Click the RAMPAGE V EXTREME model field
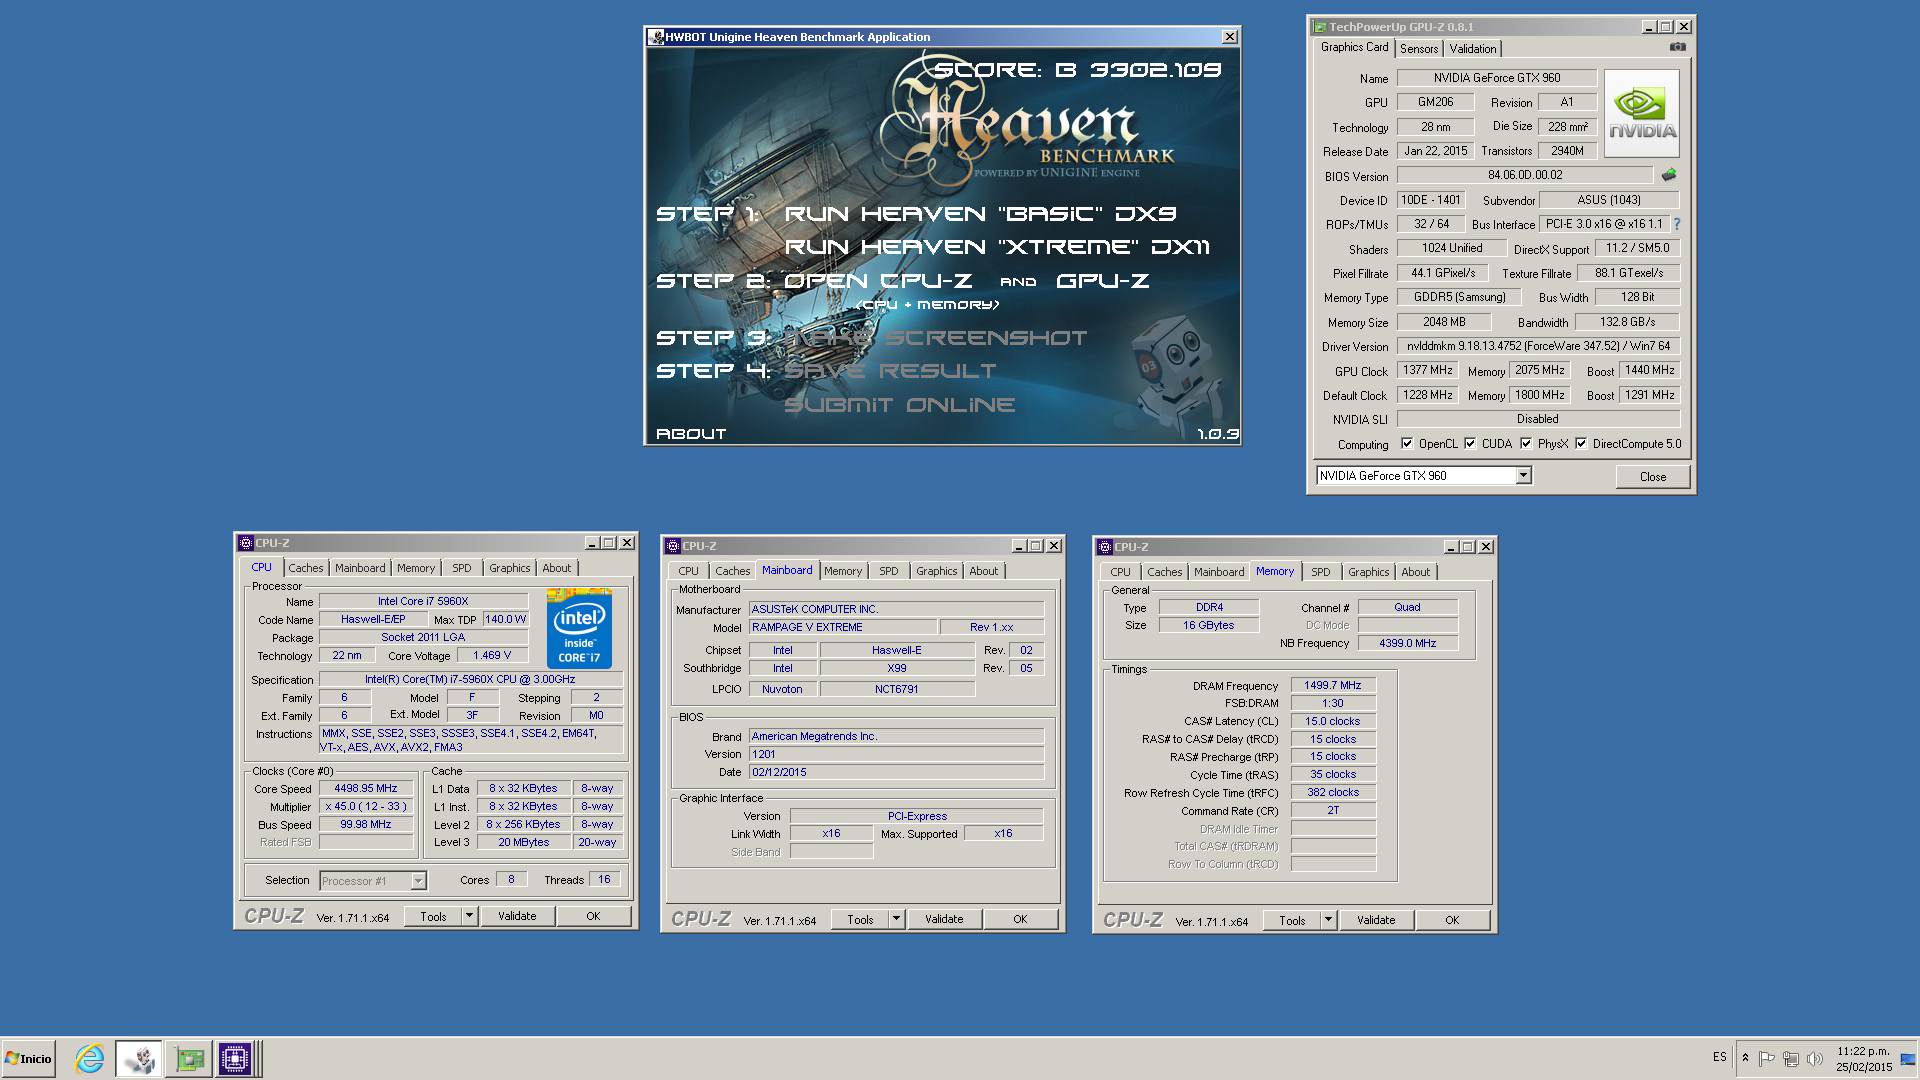1920x1080 pixels. 844,627
